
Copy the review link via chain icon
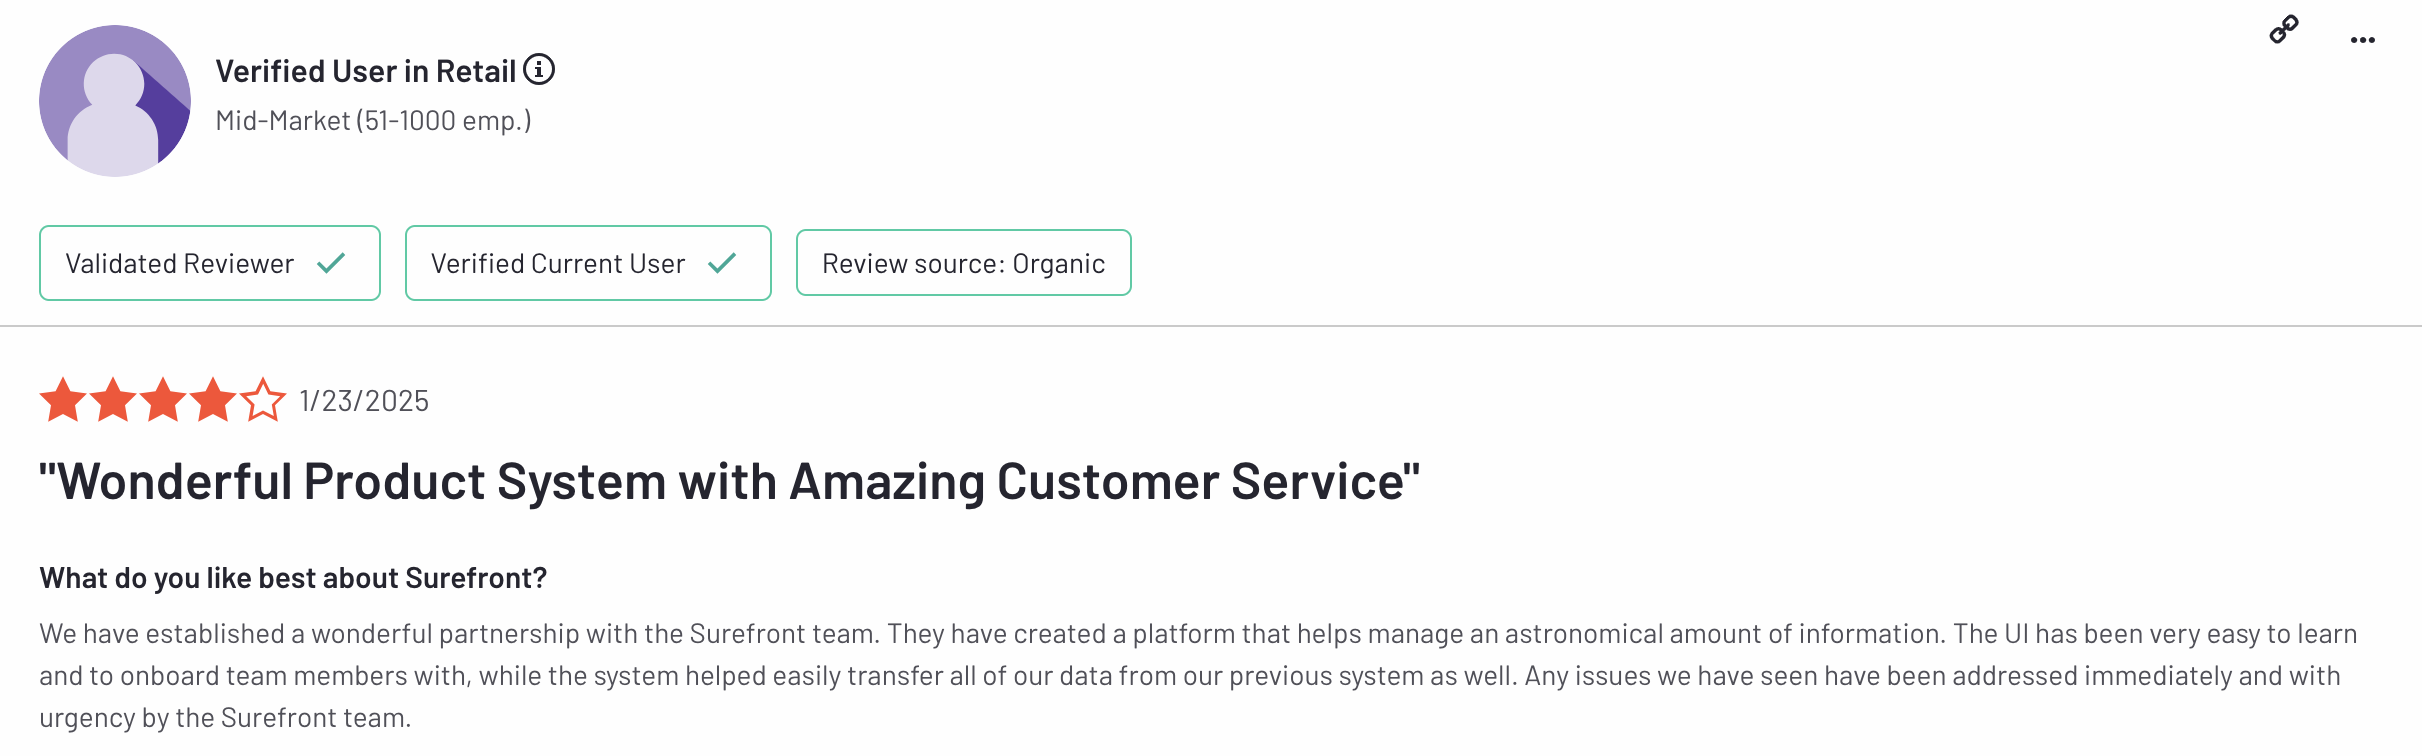tap(2284, 30)
